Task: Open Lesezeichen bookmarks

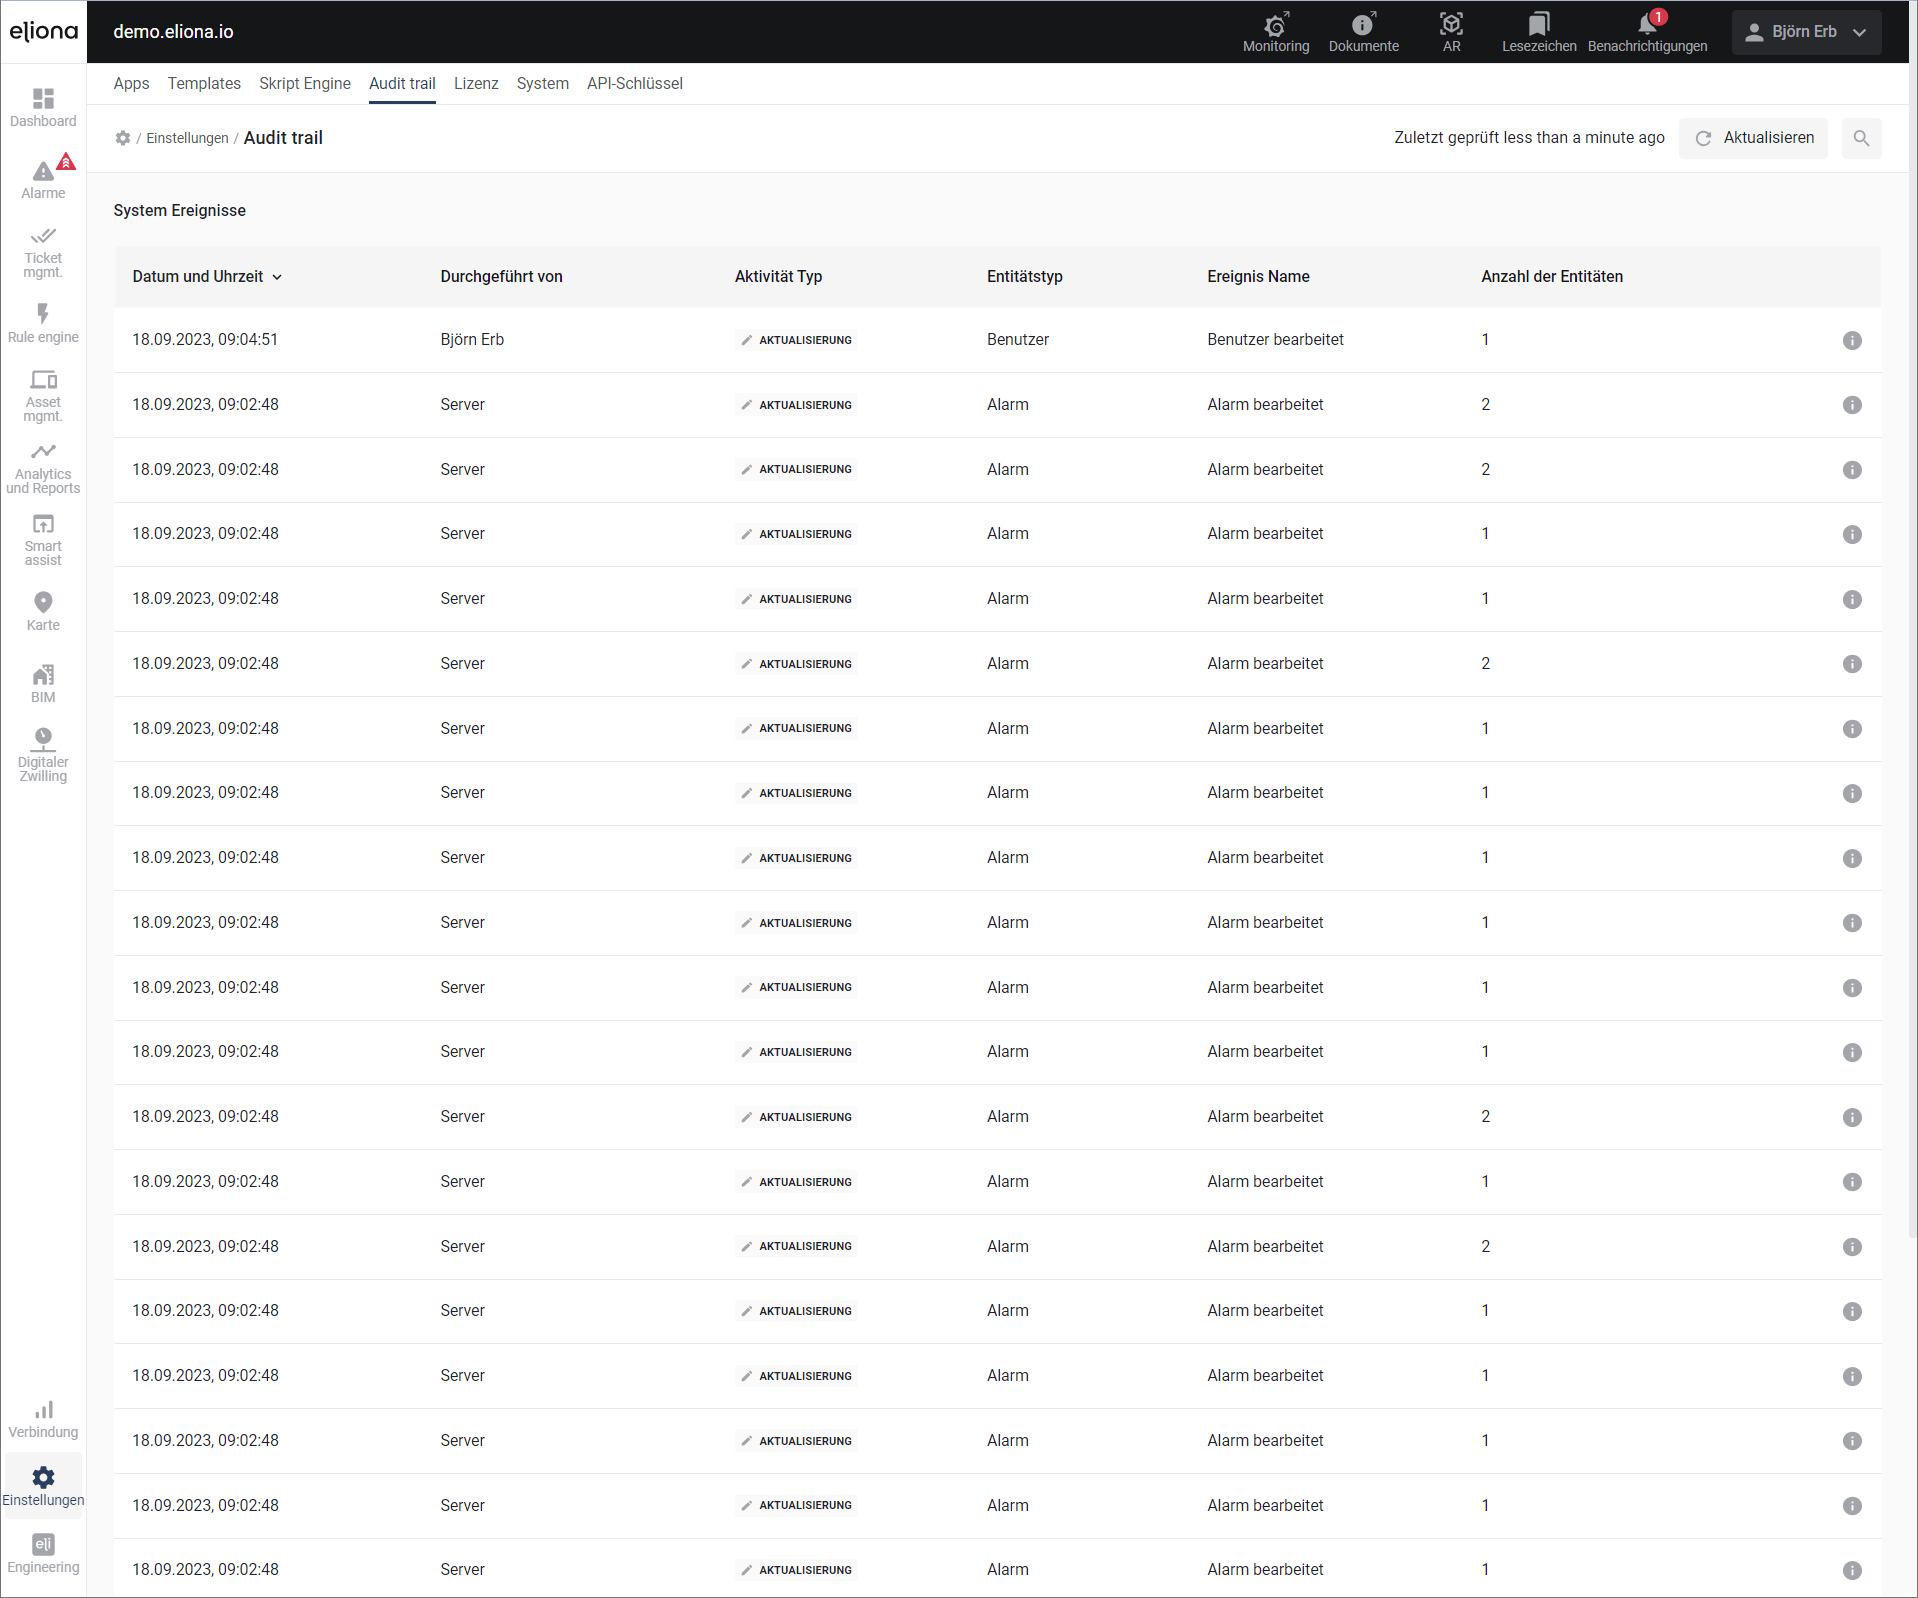Action: point(1539,32)
